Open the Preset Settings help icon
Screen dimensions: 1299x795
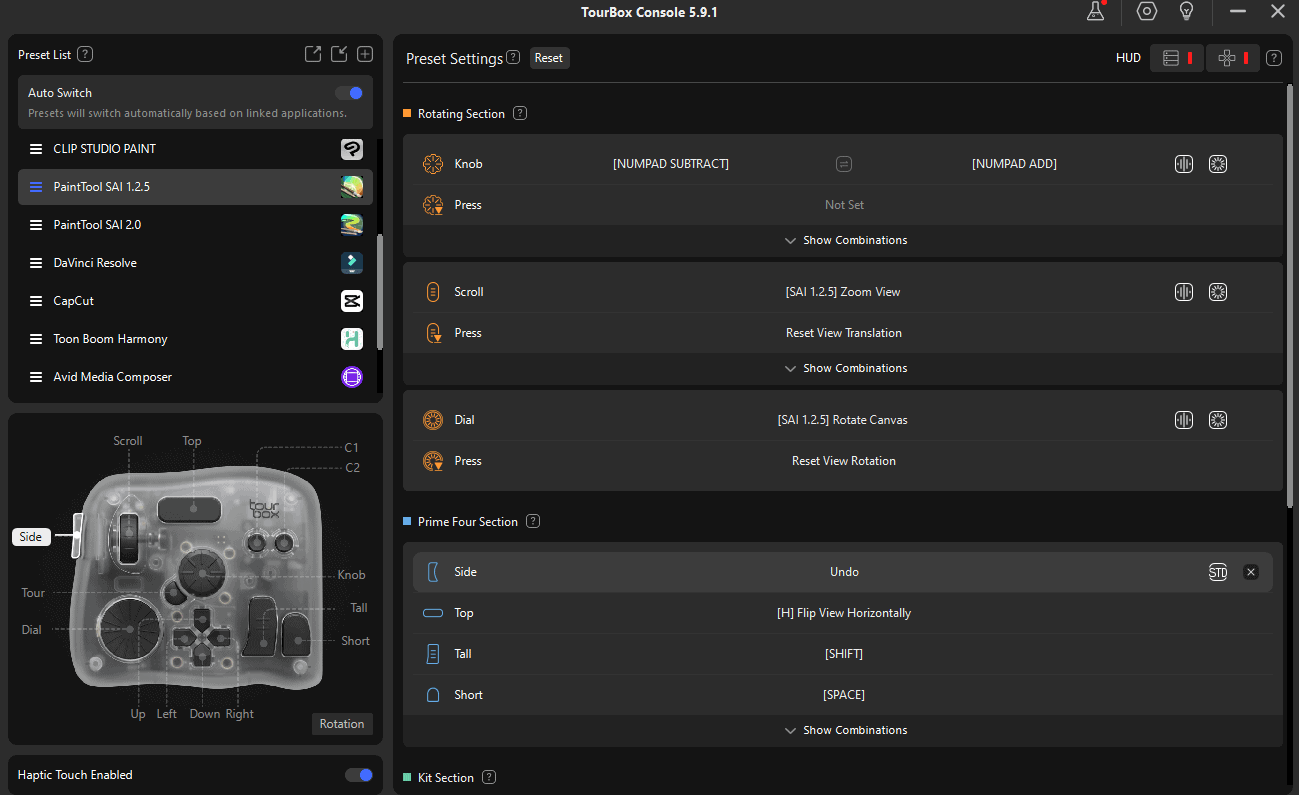click(x=513, y=57)
